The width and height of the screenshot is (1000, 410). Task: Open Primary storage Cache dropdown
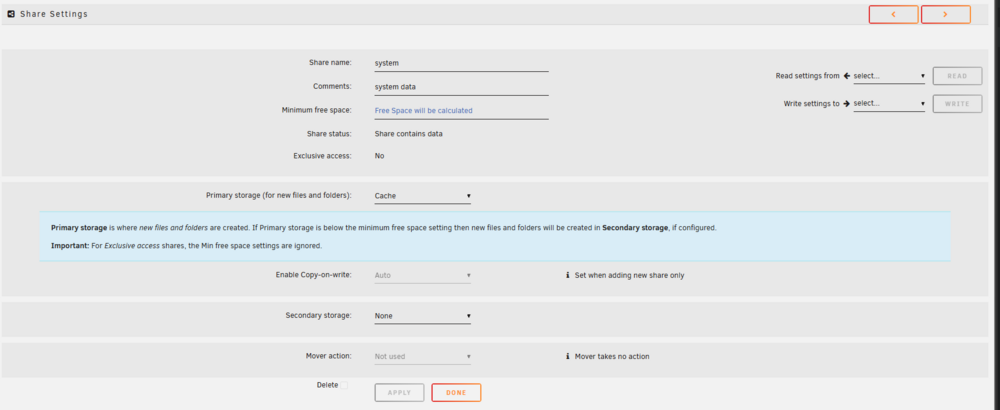[422, 196]
